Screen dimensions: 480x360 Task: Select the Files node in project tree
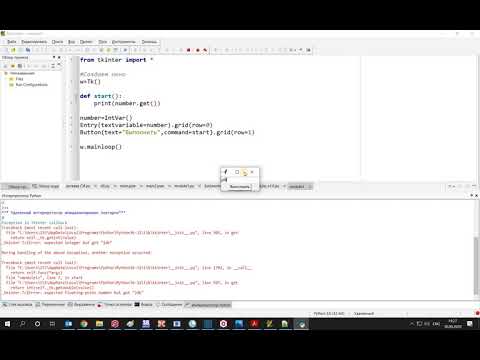pyautogui.click(x=19, y=79)
